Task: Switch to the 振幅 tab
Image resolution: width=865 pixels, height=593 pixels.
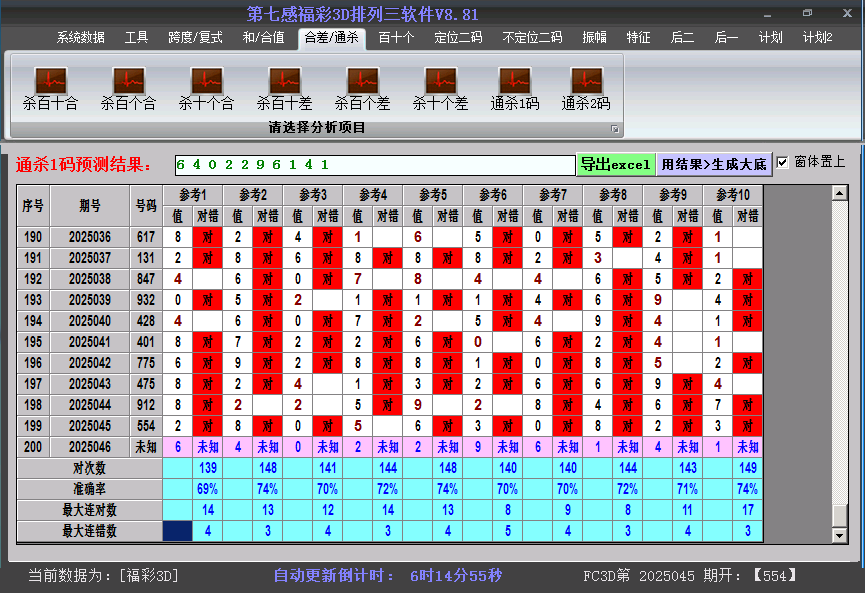Action: click(595, 38)
